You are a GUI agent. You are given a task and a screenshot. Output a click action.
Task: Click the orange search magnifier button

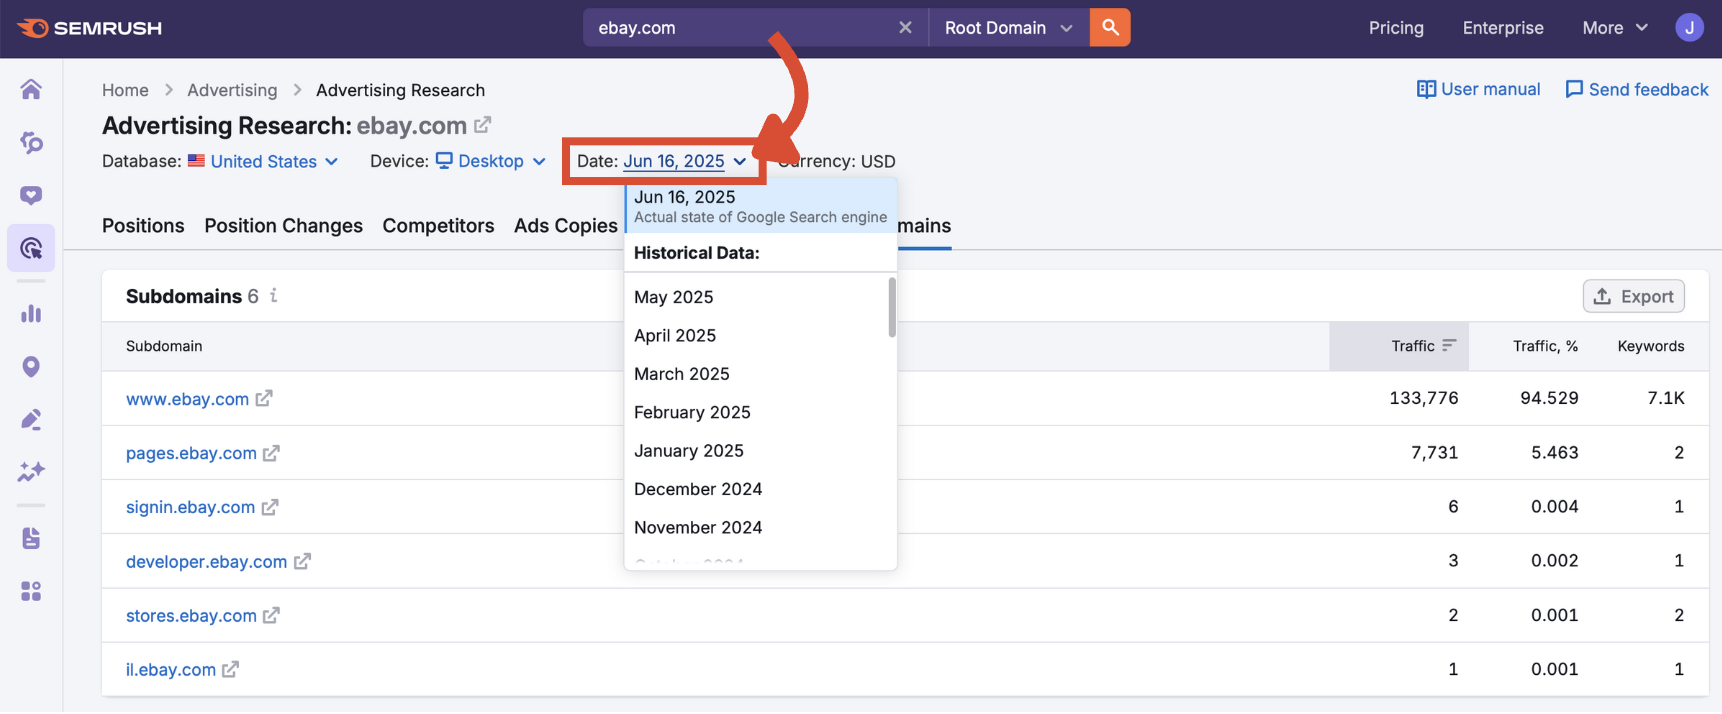[x=1110, y=28]
